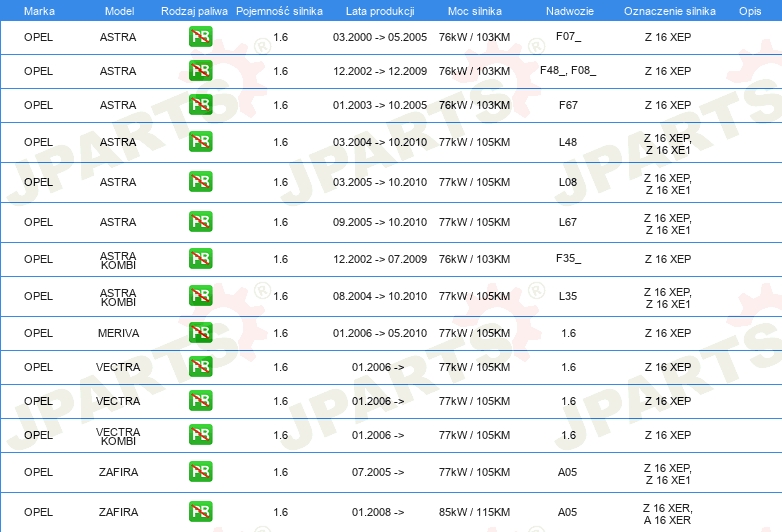
Task: Select the body code cell F07_
Action: click(568, 36)
